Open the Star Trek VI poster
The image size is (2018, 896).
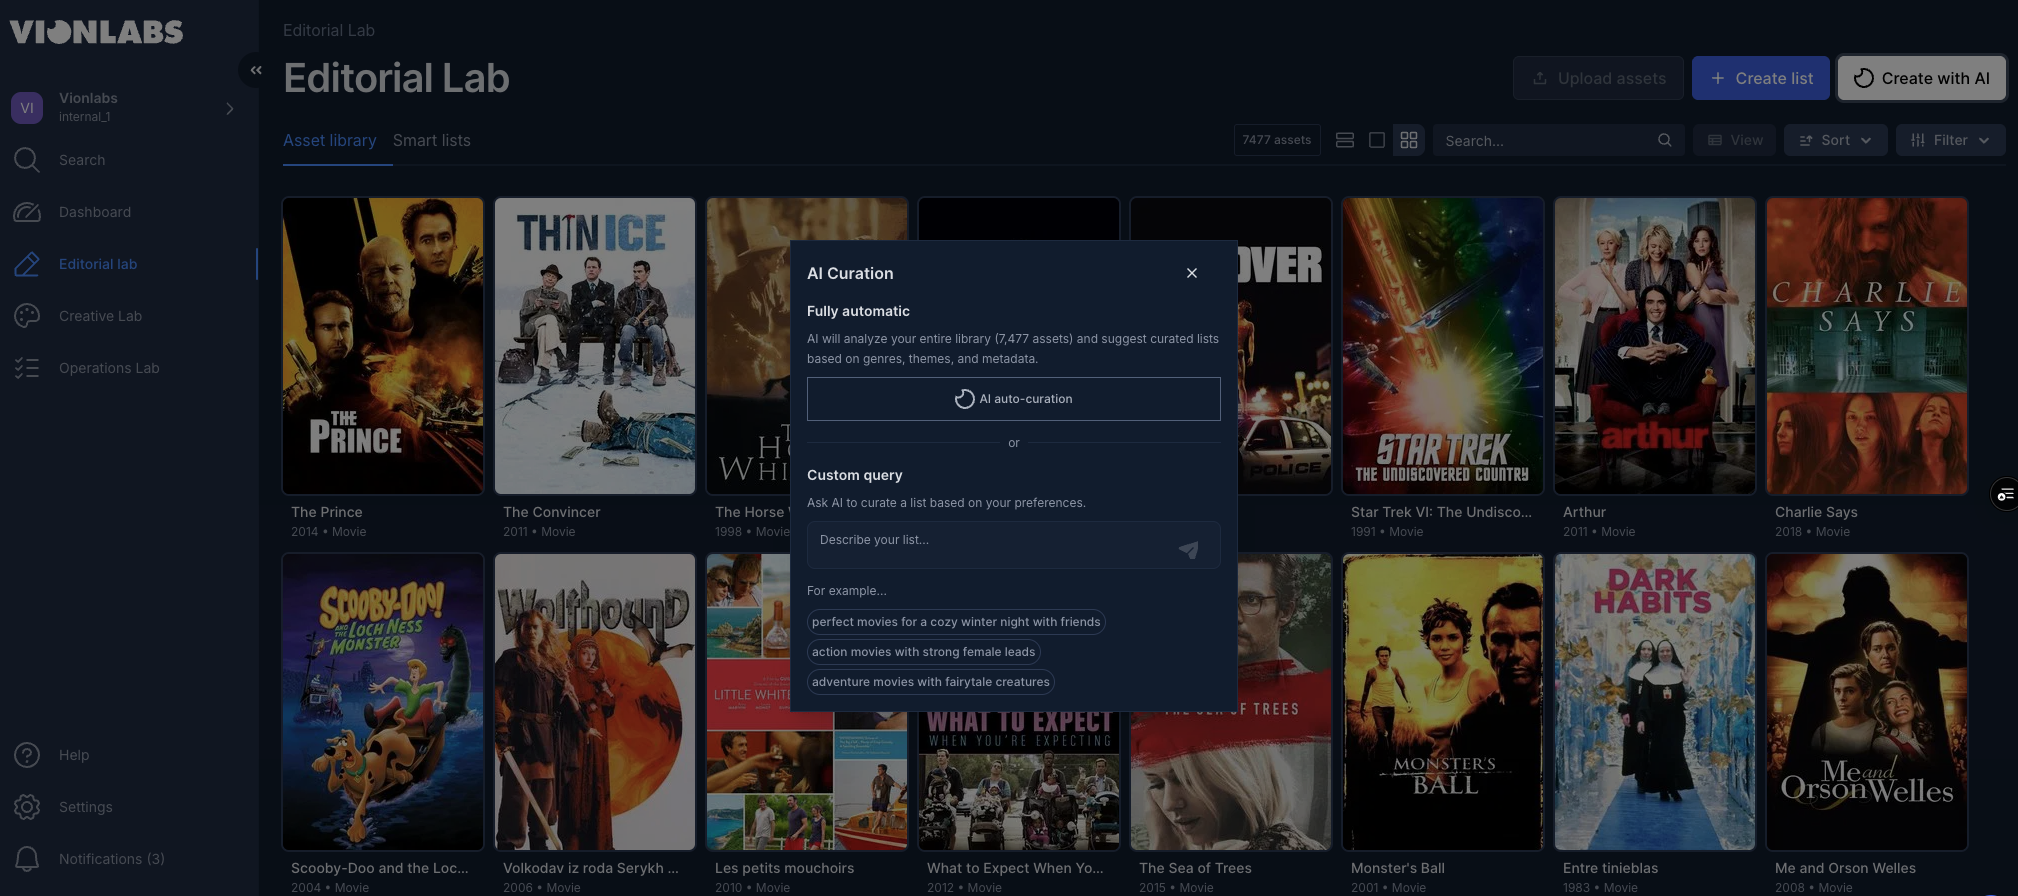coord(1443,346)
